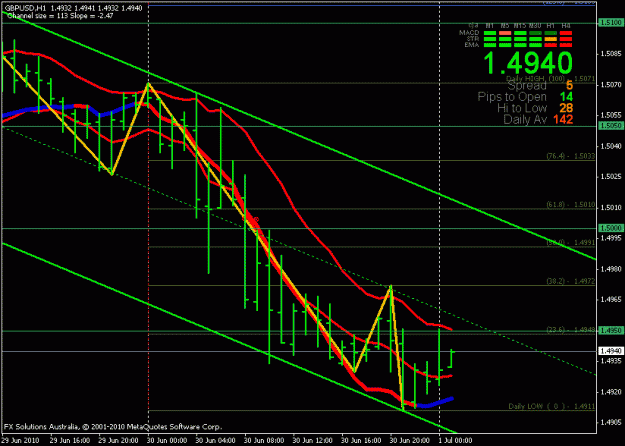
Task: Click the H4 timeframe column header
Action: coord(566,26)
